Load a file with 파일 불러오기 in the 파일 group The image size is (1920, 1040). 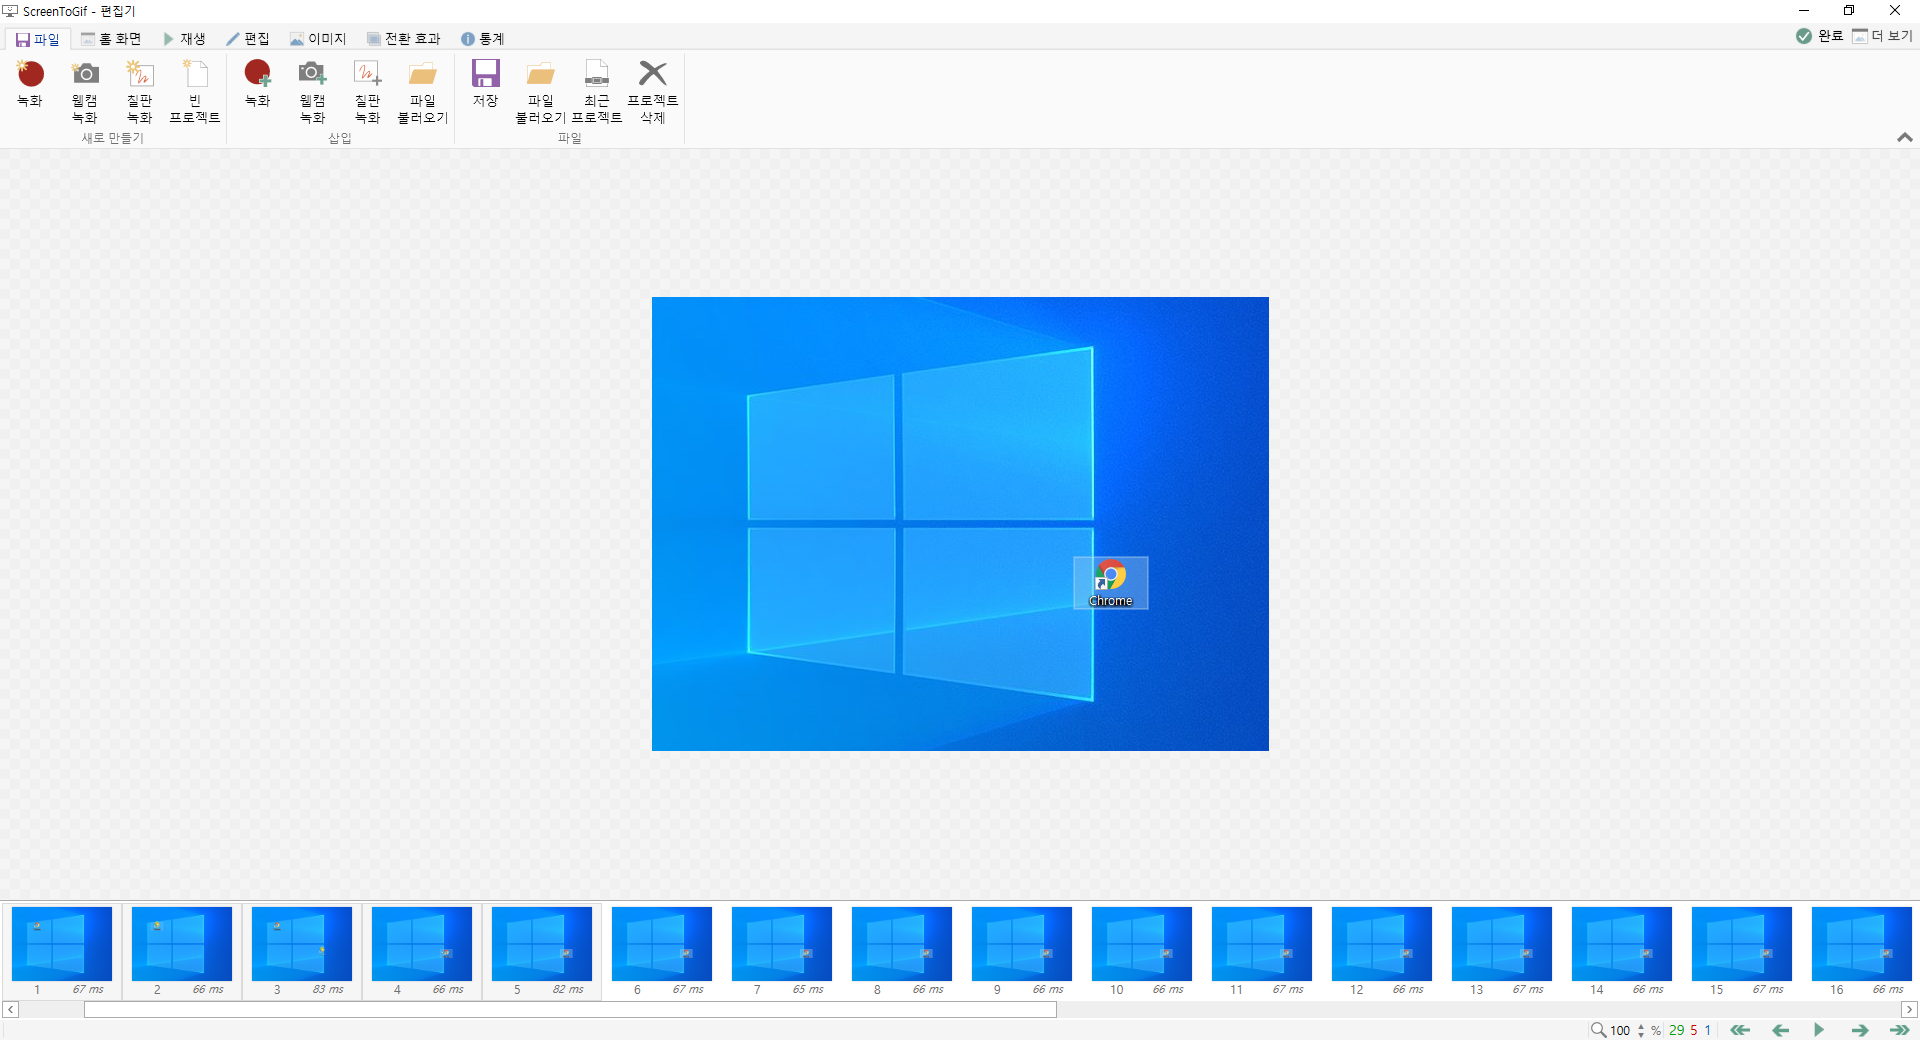(541, 91)
